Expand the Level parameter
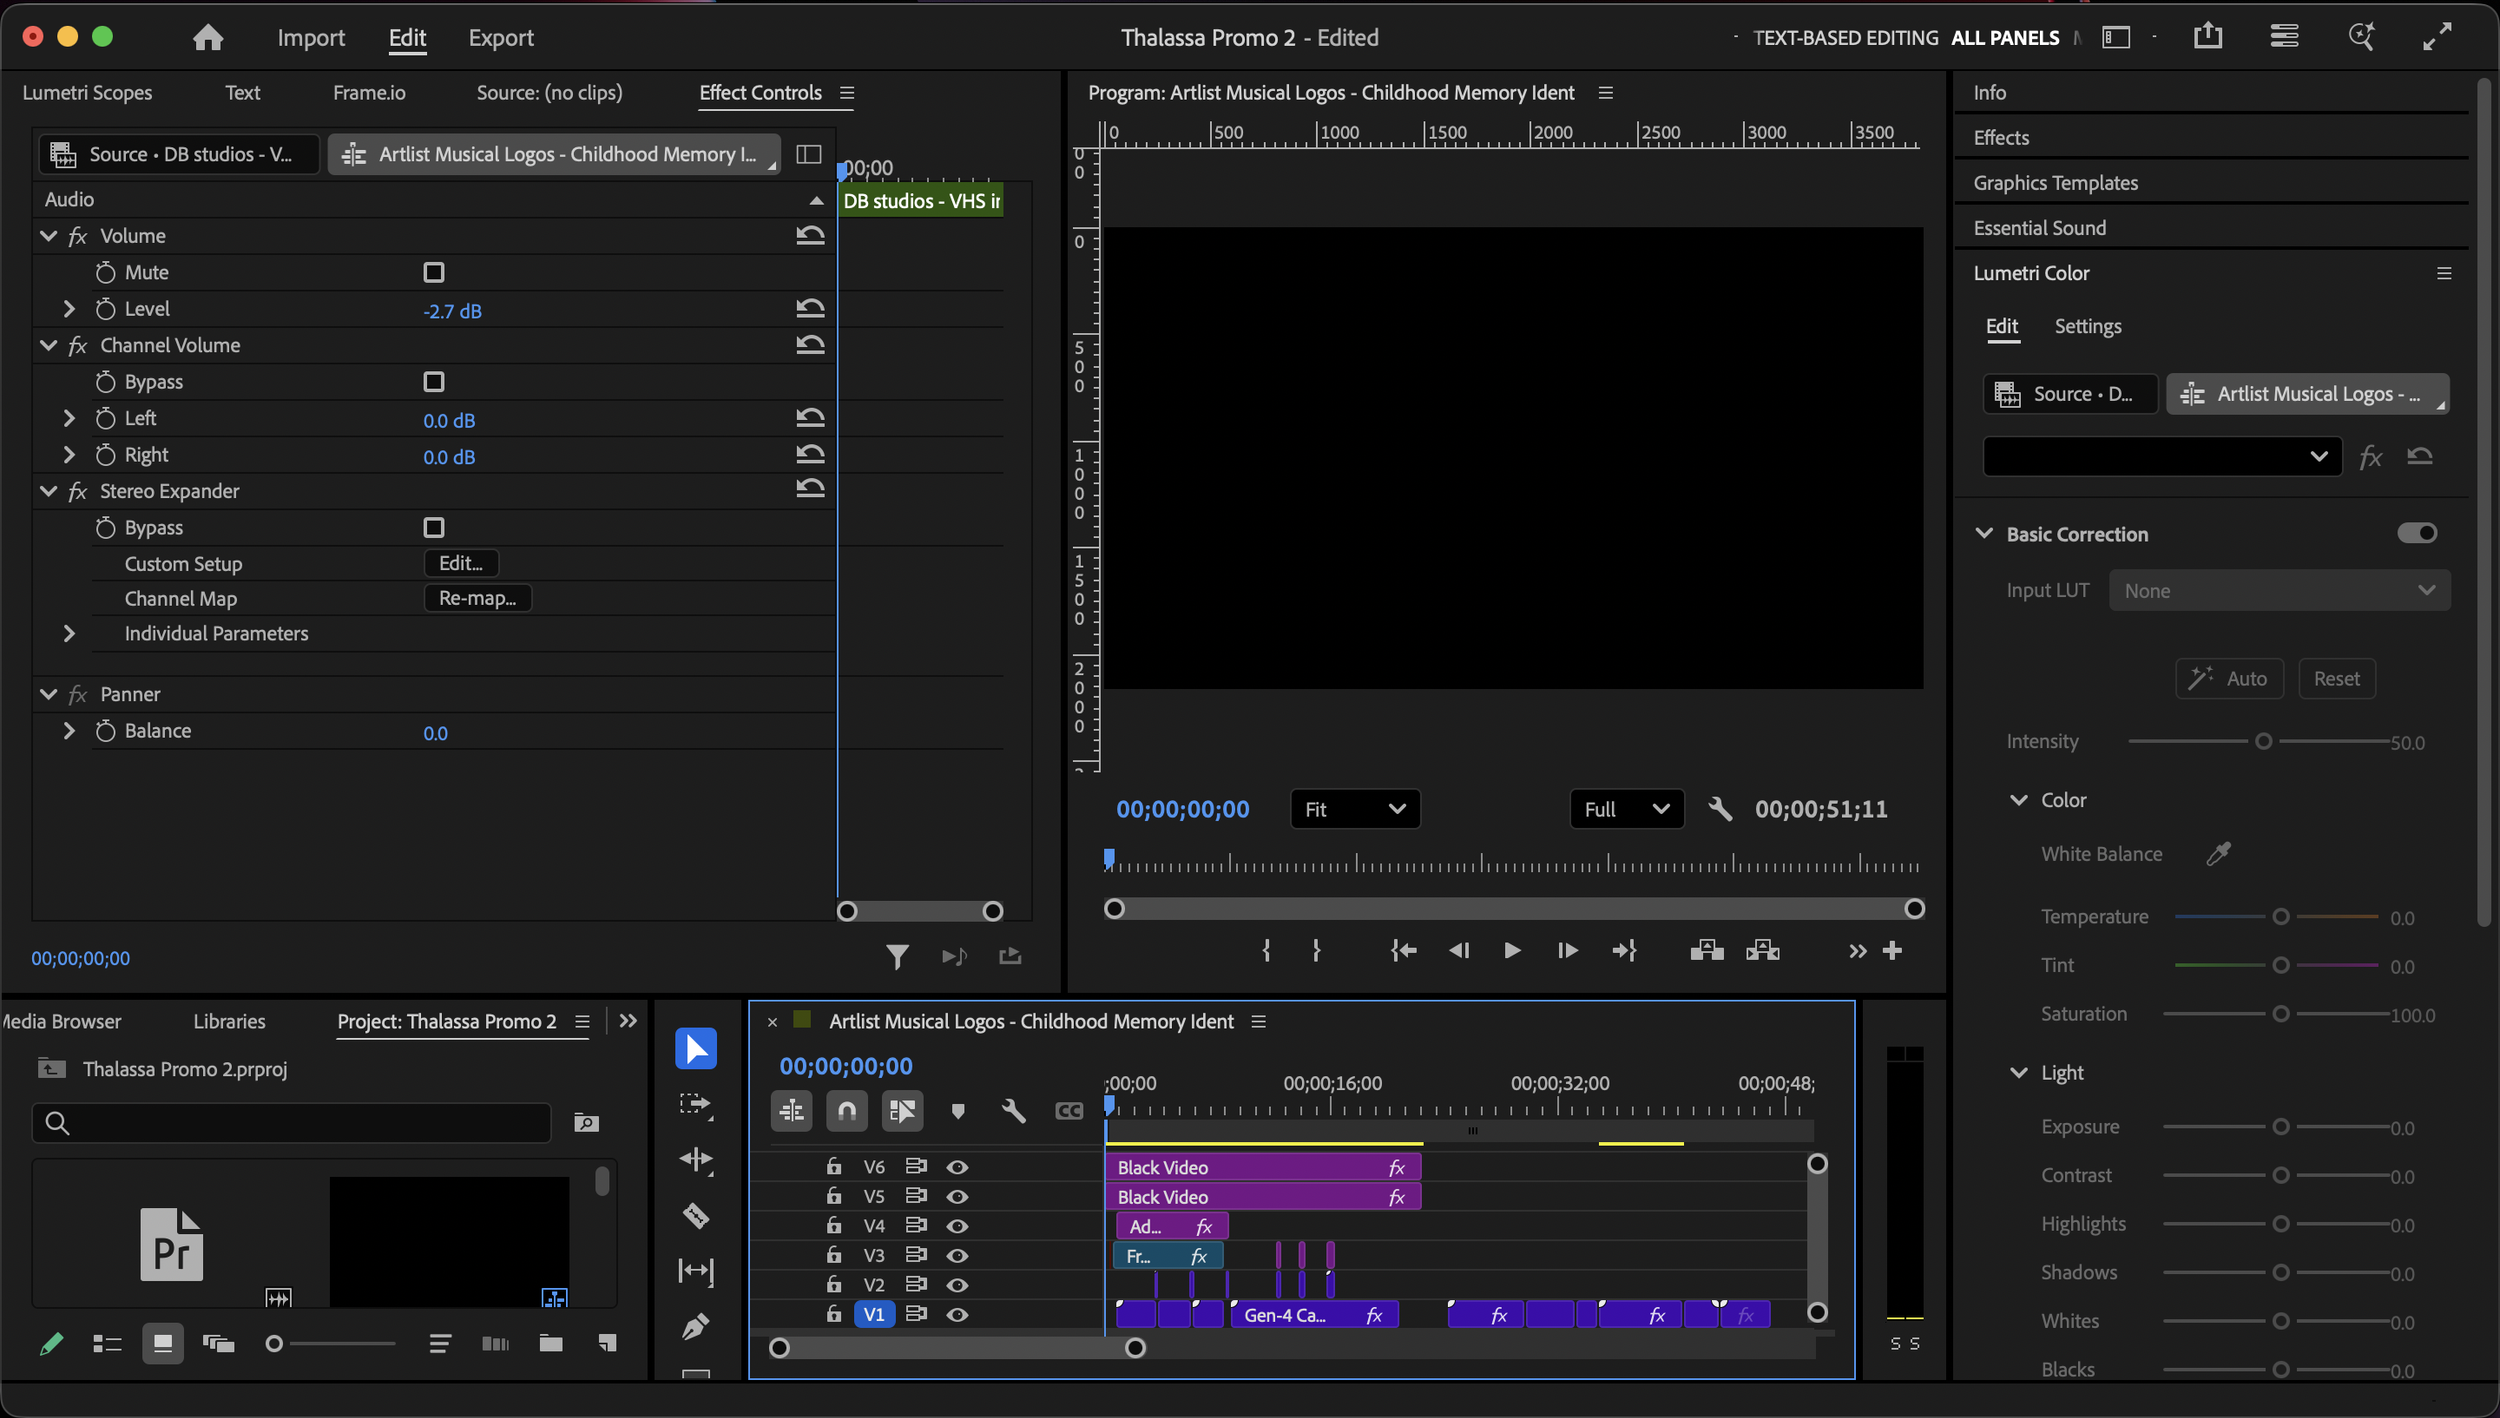2500x1418 pixels. [x=69, y=309]
